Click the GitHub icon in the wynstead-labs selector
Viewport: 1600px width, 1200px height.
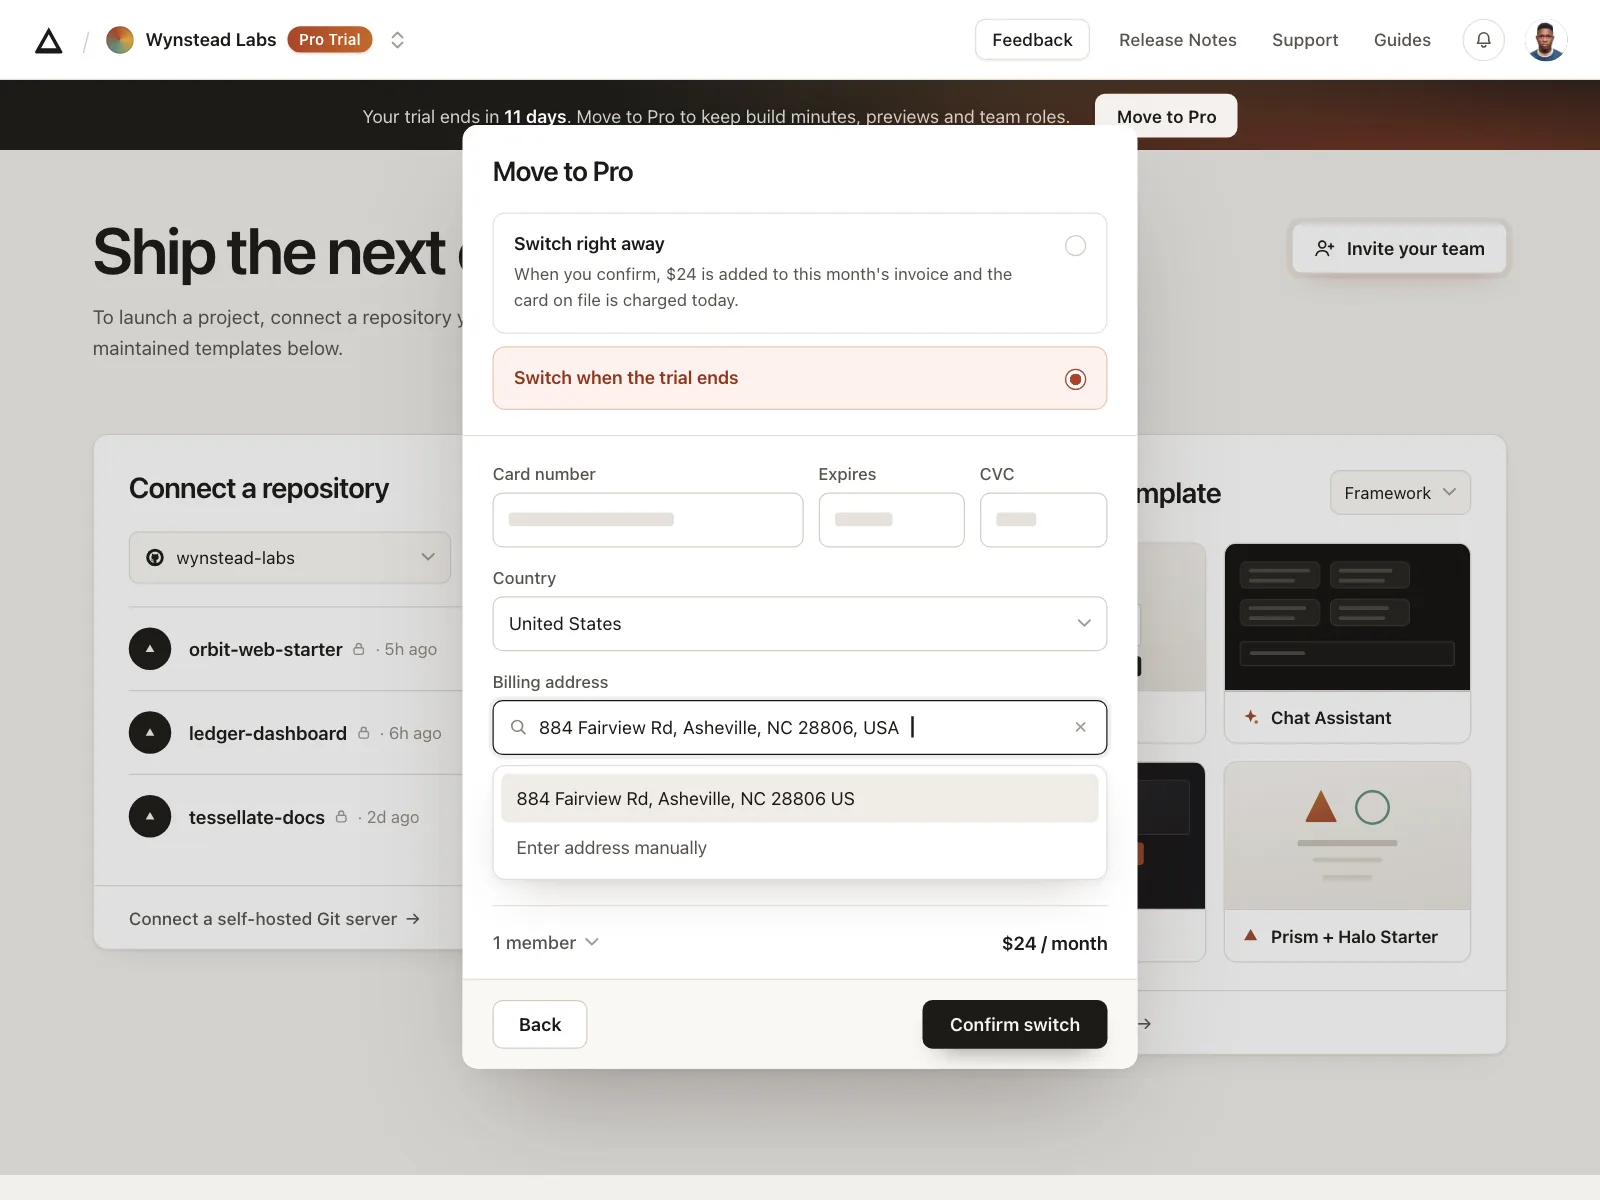(155, 558)
